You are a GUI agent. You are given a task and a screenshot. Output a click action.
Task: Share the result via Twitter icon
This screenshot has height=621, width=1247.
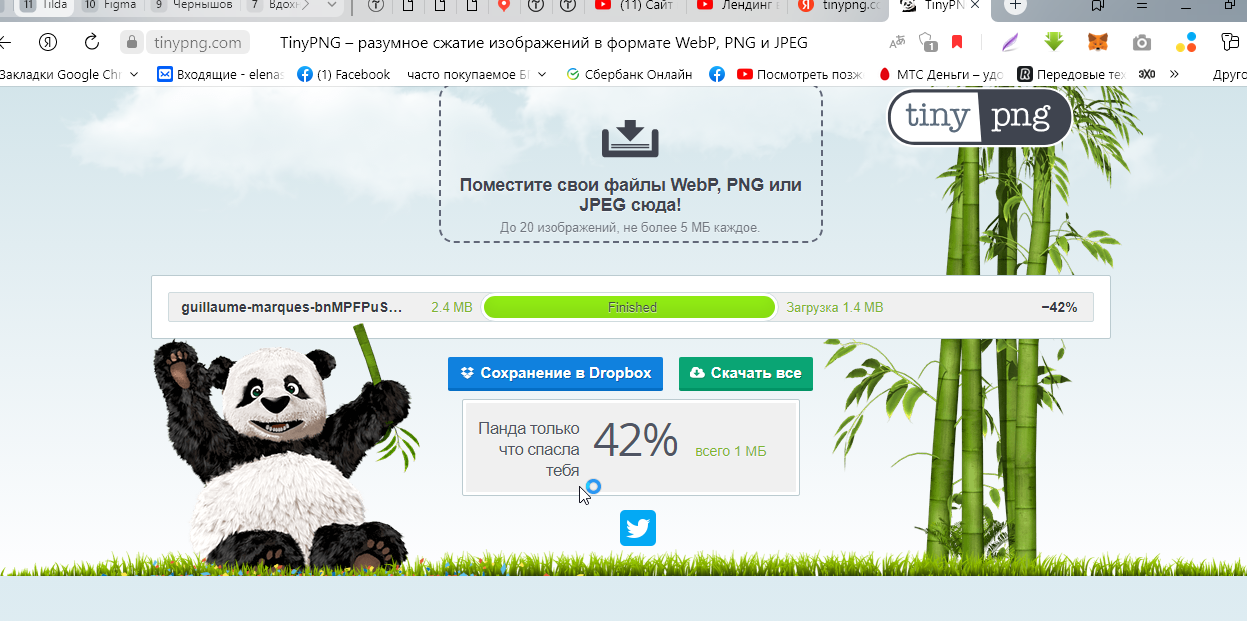point(637,527)
